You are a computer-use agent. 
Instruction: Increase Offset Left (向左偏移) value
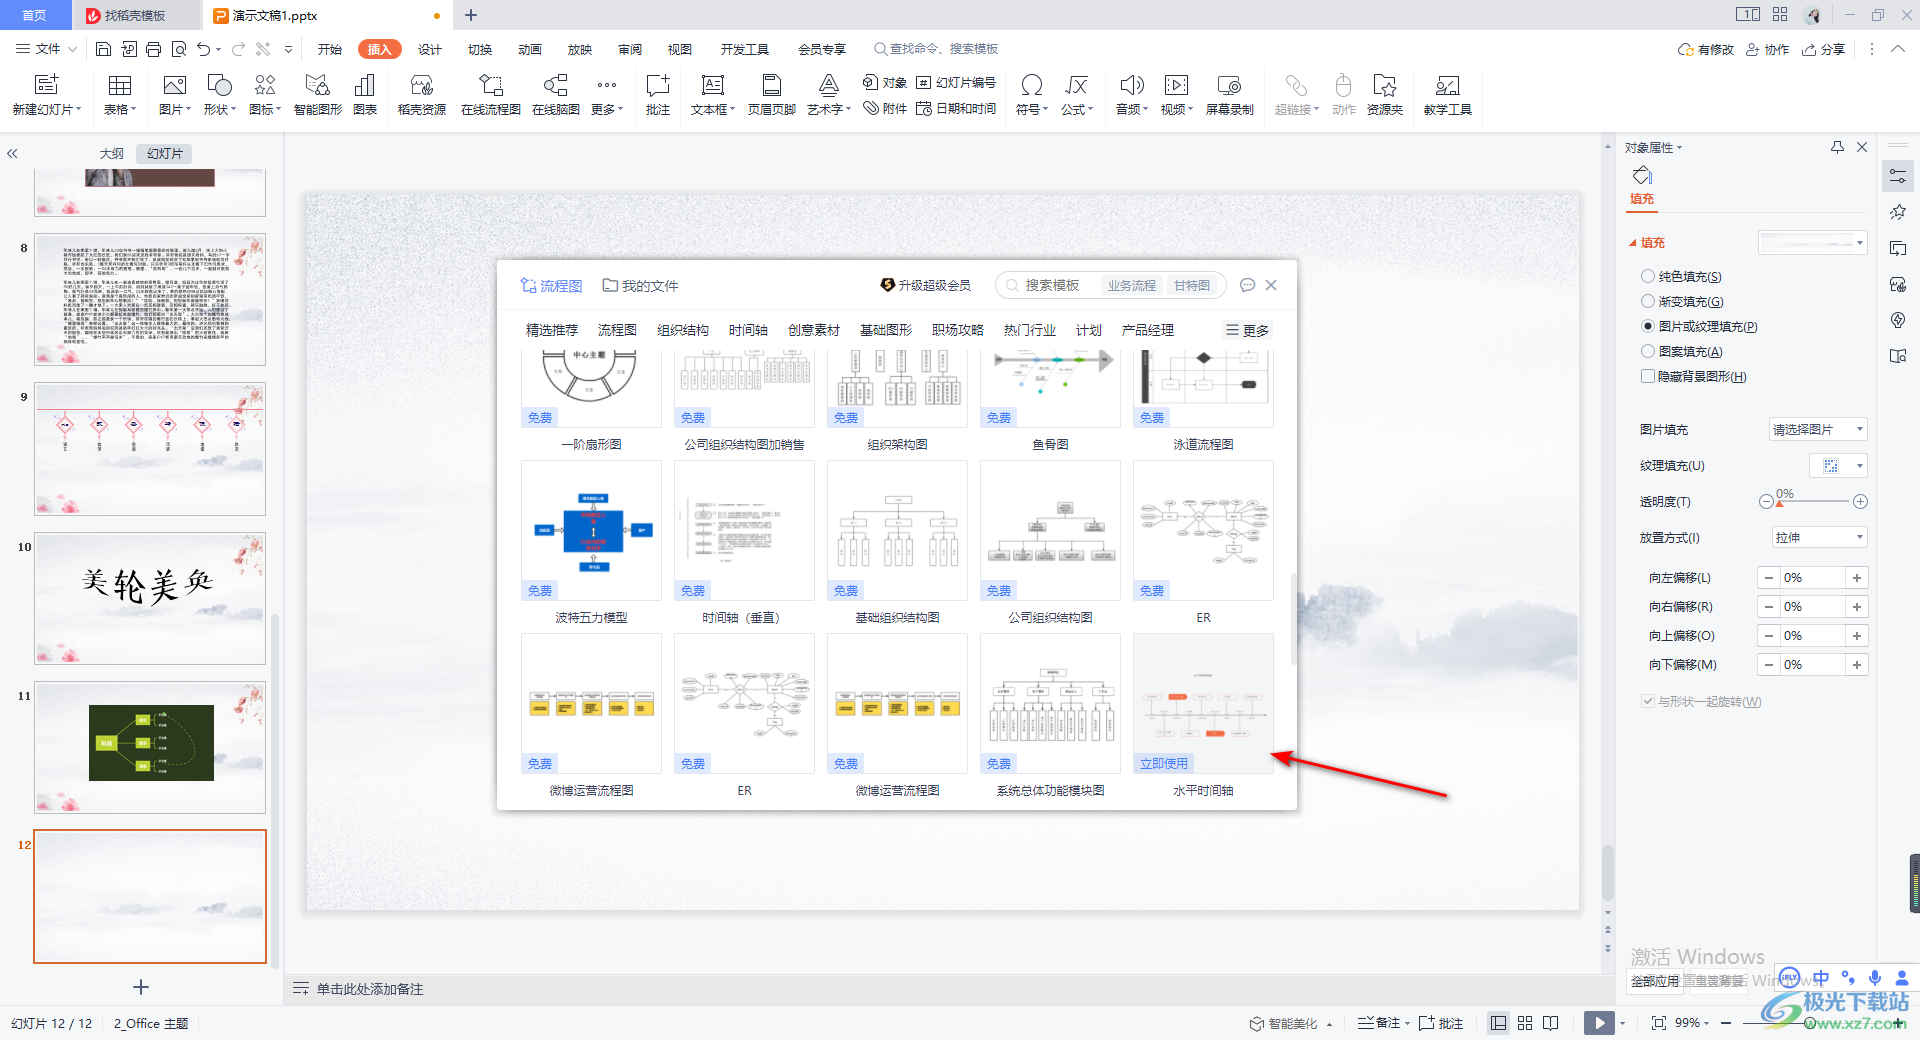click(1857, 578)
